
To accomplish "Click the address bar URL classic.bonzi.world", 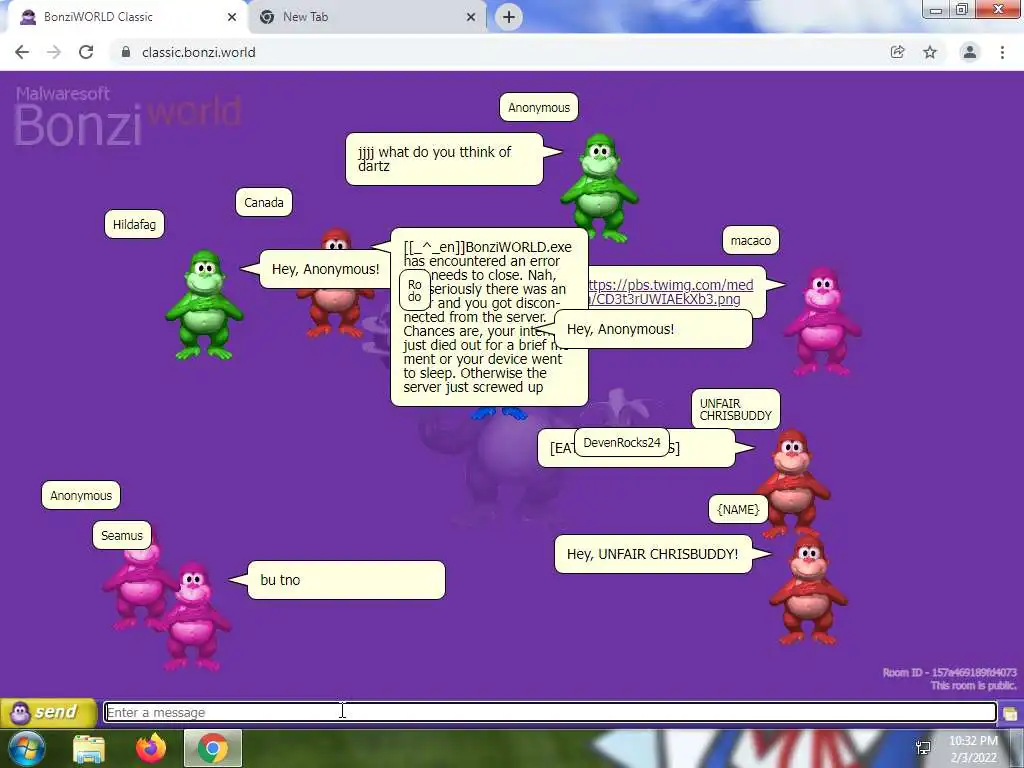I will click(199, 52).
